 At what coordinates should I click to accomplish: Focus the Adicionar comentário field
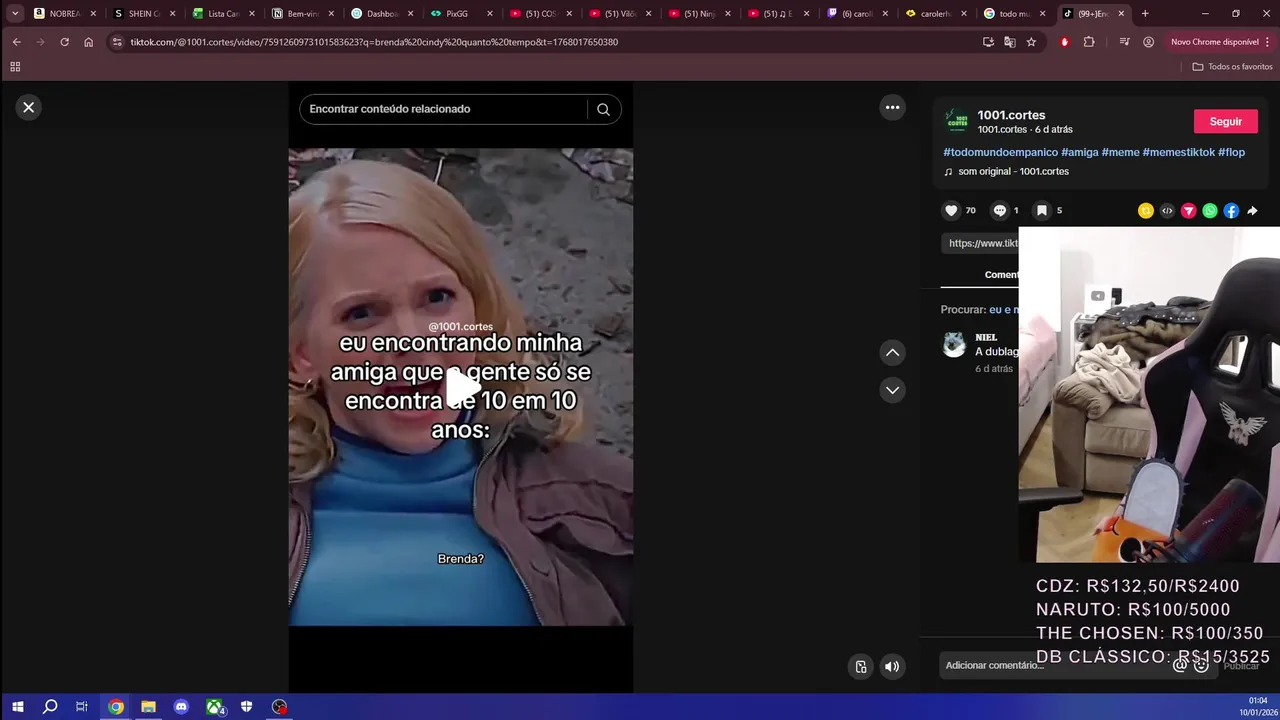pyautogui.click(x=1055, y=665)
